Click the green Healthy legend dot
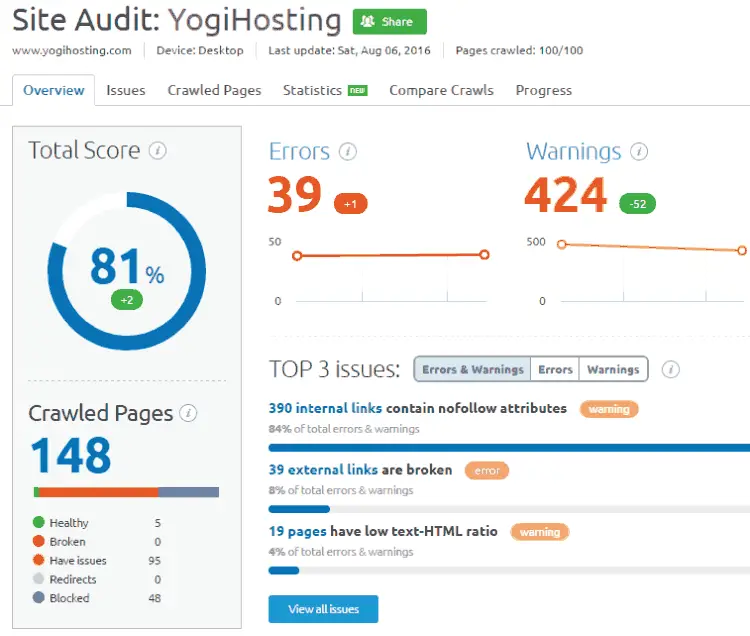The height and width of the screenshot is (636, 750). click(x=39, y=522)
